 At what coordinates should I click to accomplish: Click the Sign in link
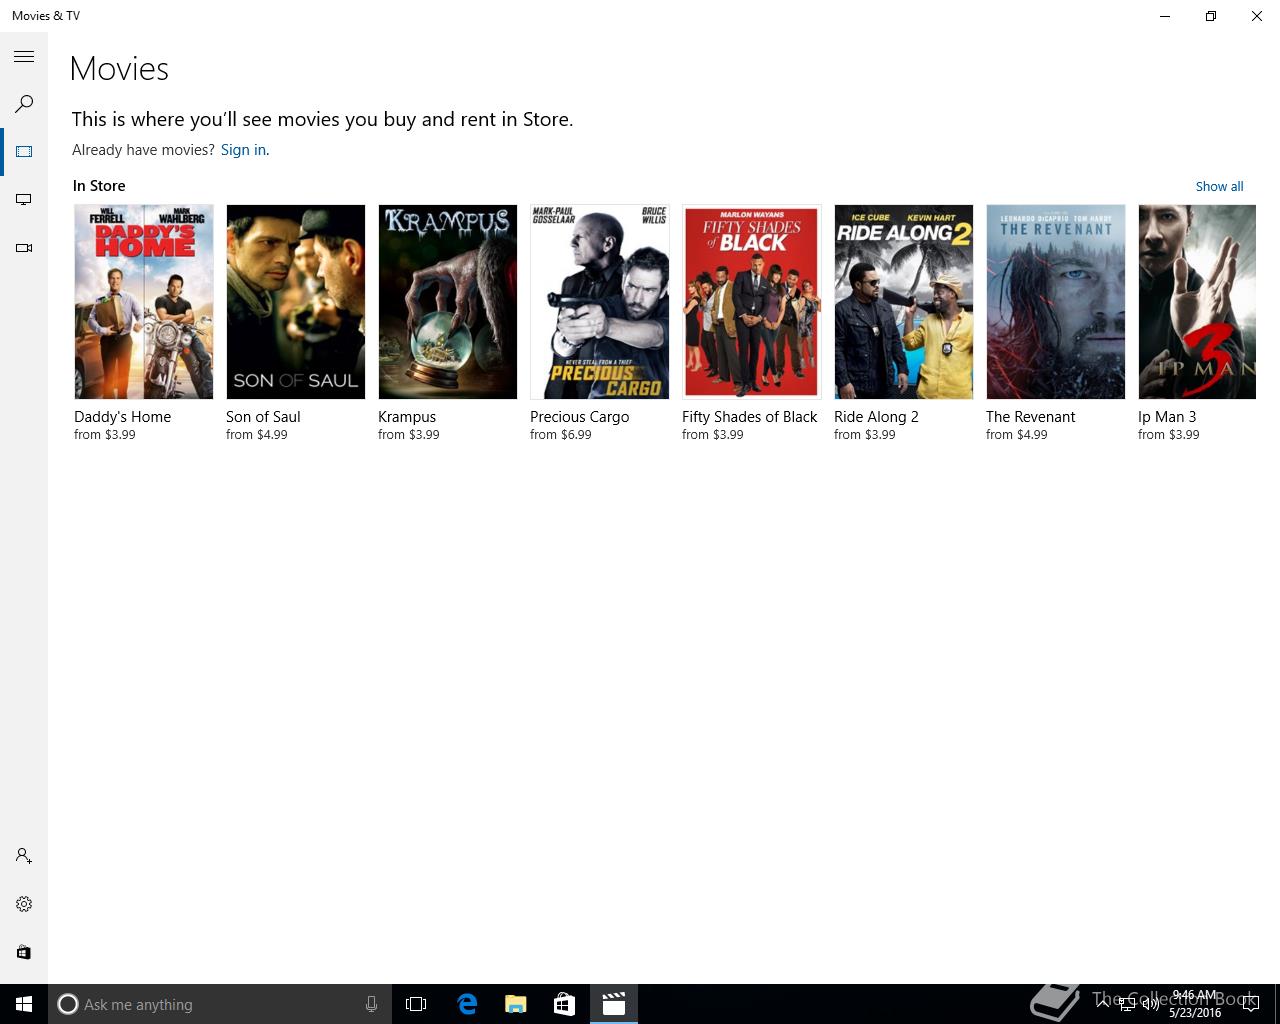coord(243,150)
